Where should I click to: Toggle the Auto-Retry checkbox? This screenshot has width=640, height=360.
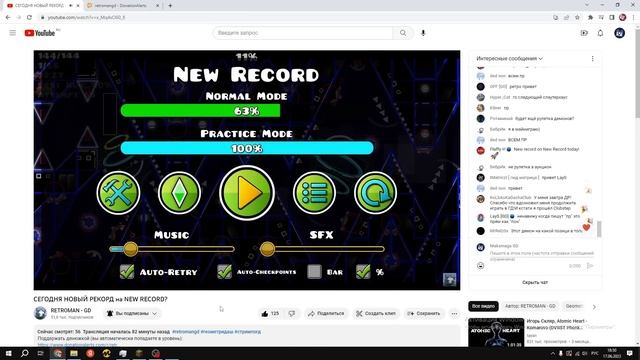(127, 272)
